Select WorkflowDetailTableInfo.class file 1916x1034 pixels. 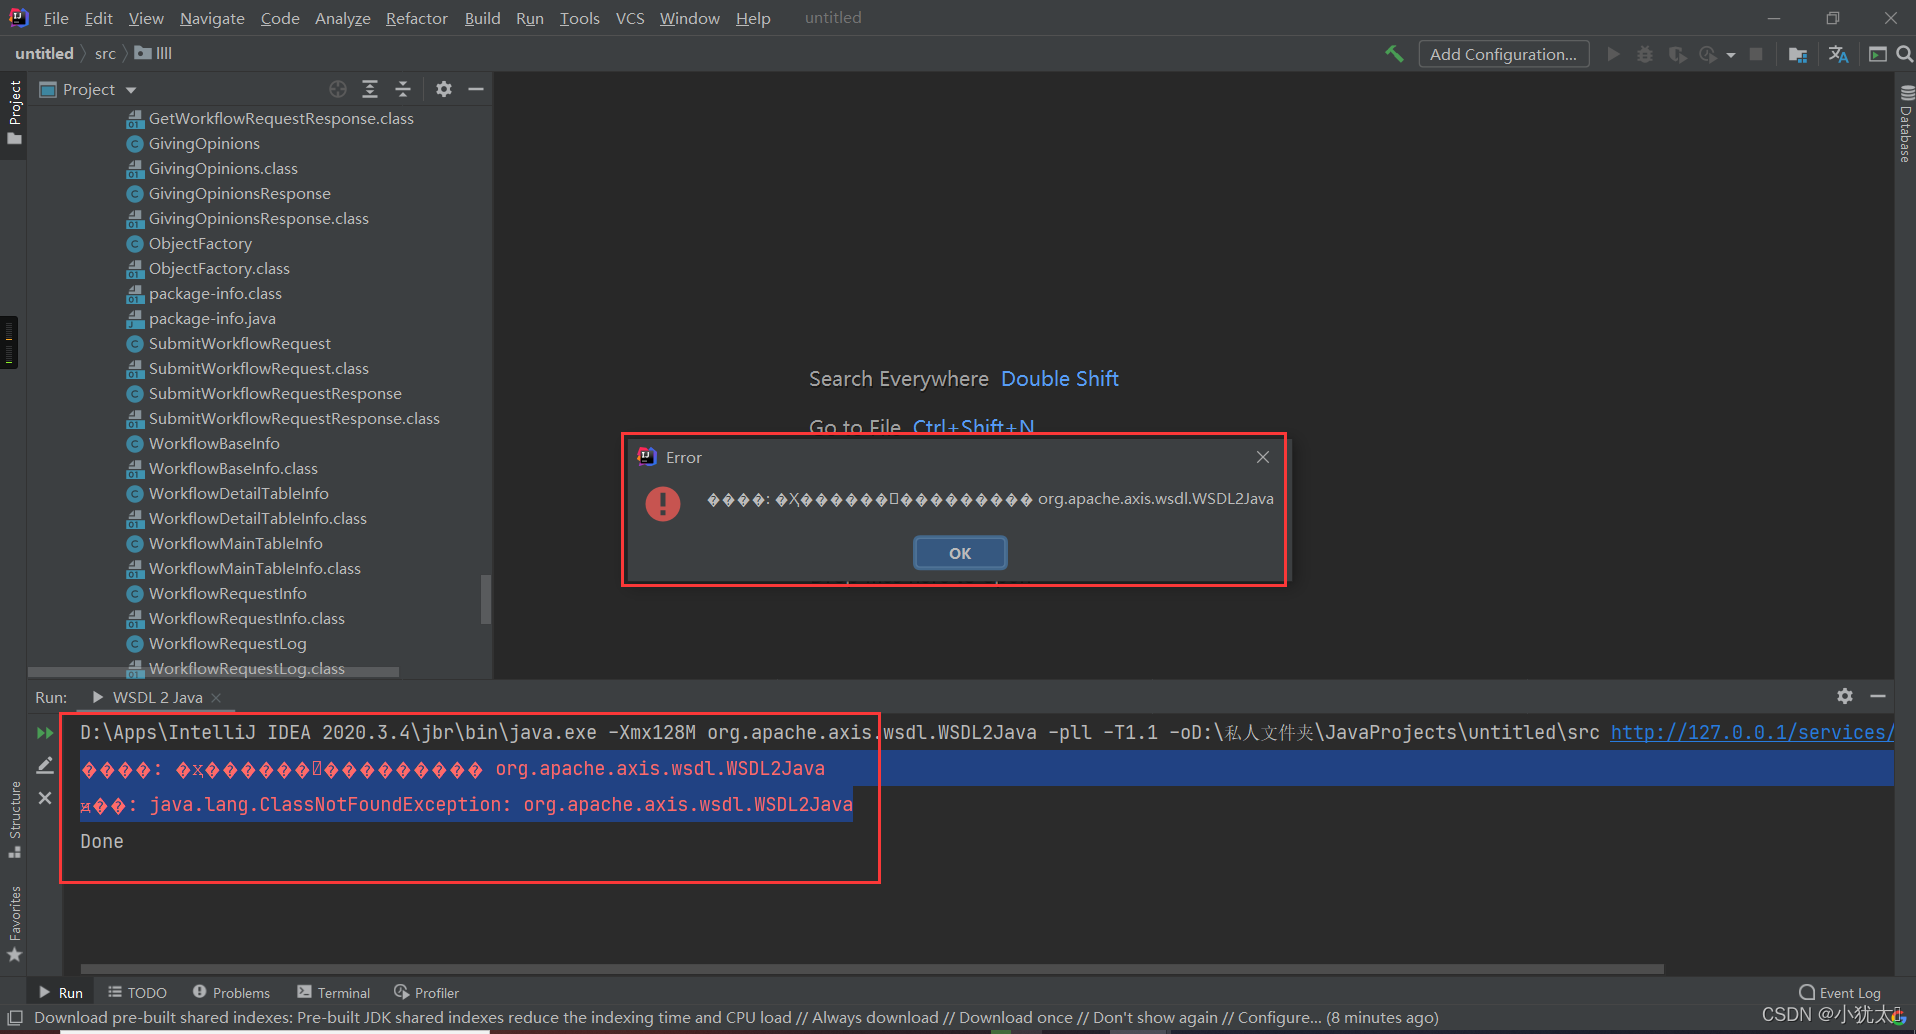coord(258,518)
